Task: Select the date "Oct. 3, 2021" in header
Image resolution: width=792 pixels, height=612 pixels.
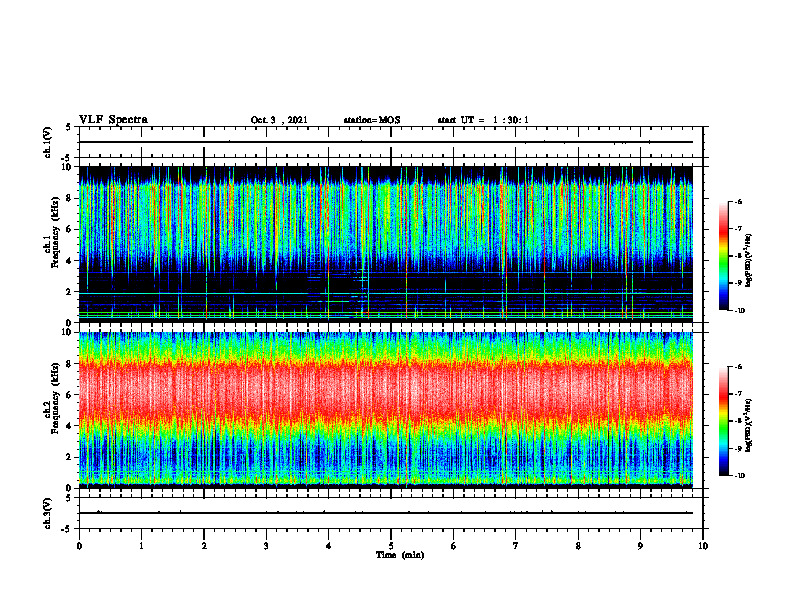Action: point(279,120)
